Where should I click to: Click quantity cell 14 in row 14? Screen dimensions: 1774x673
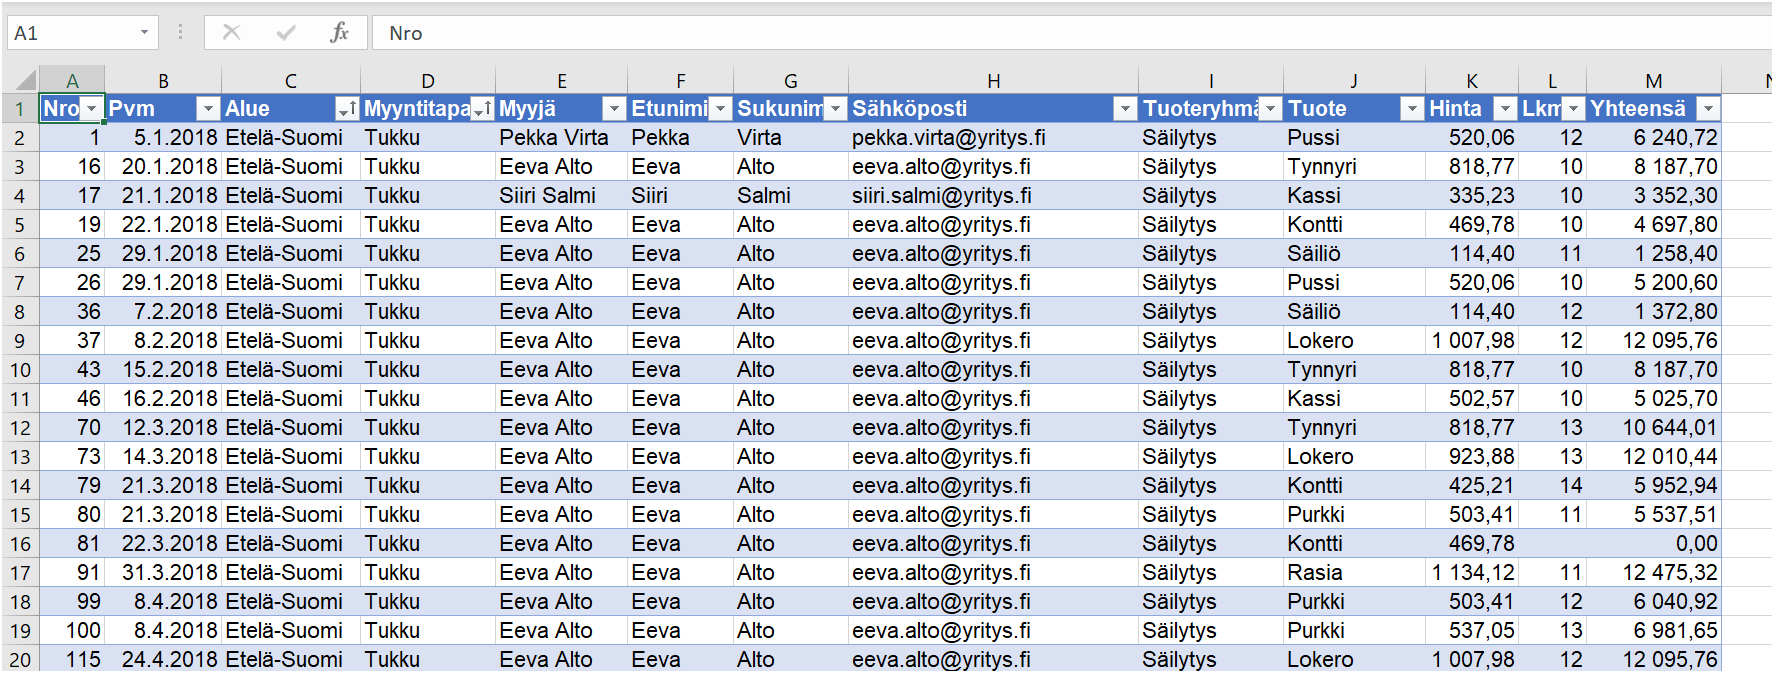click(x=1552, y=486)
